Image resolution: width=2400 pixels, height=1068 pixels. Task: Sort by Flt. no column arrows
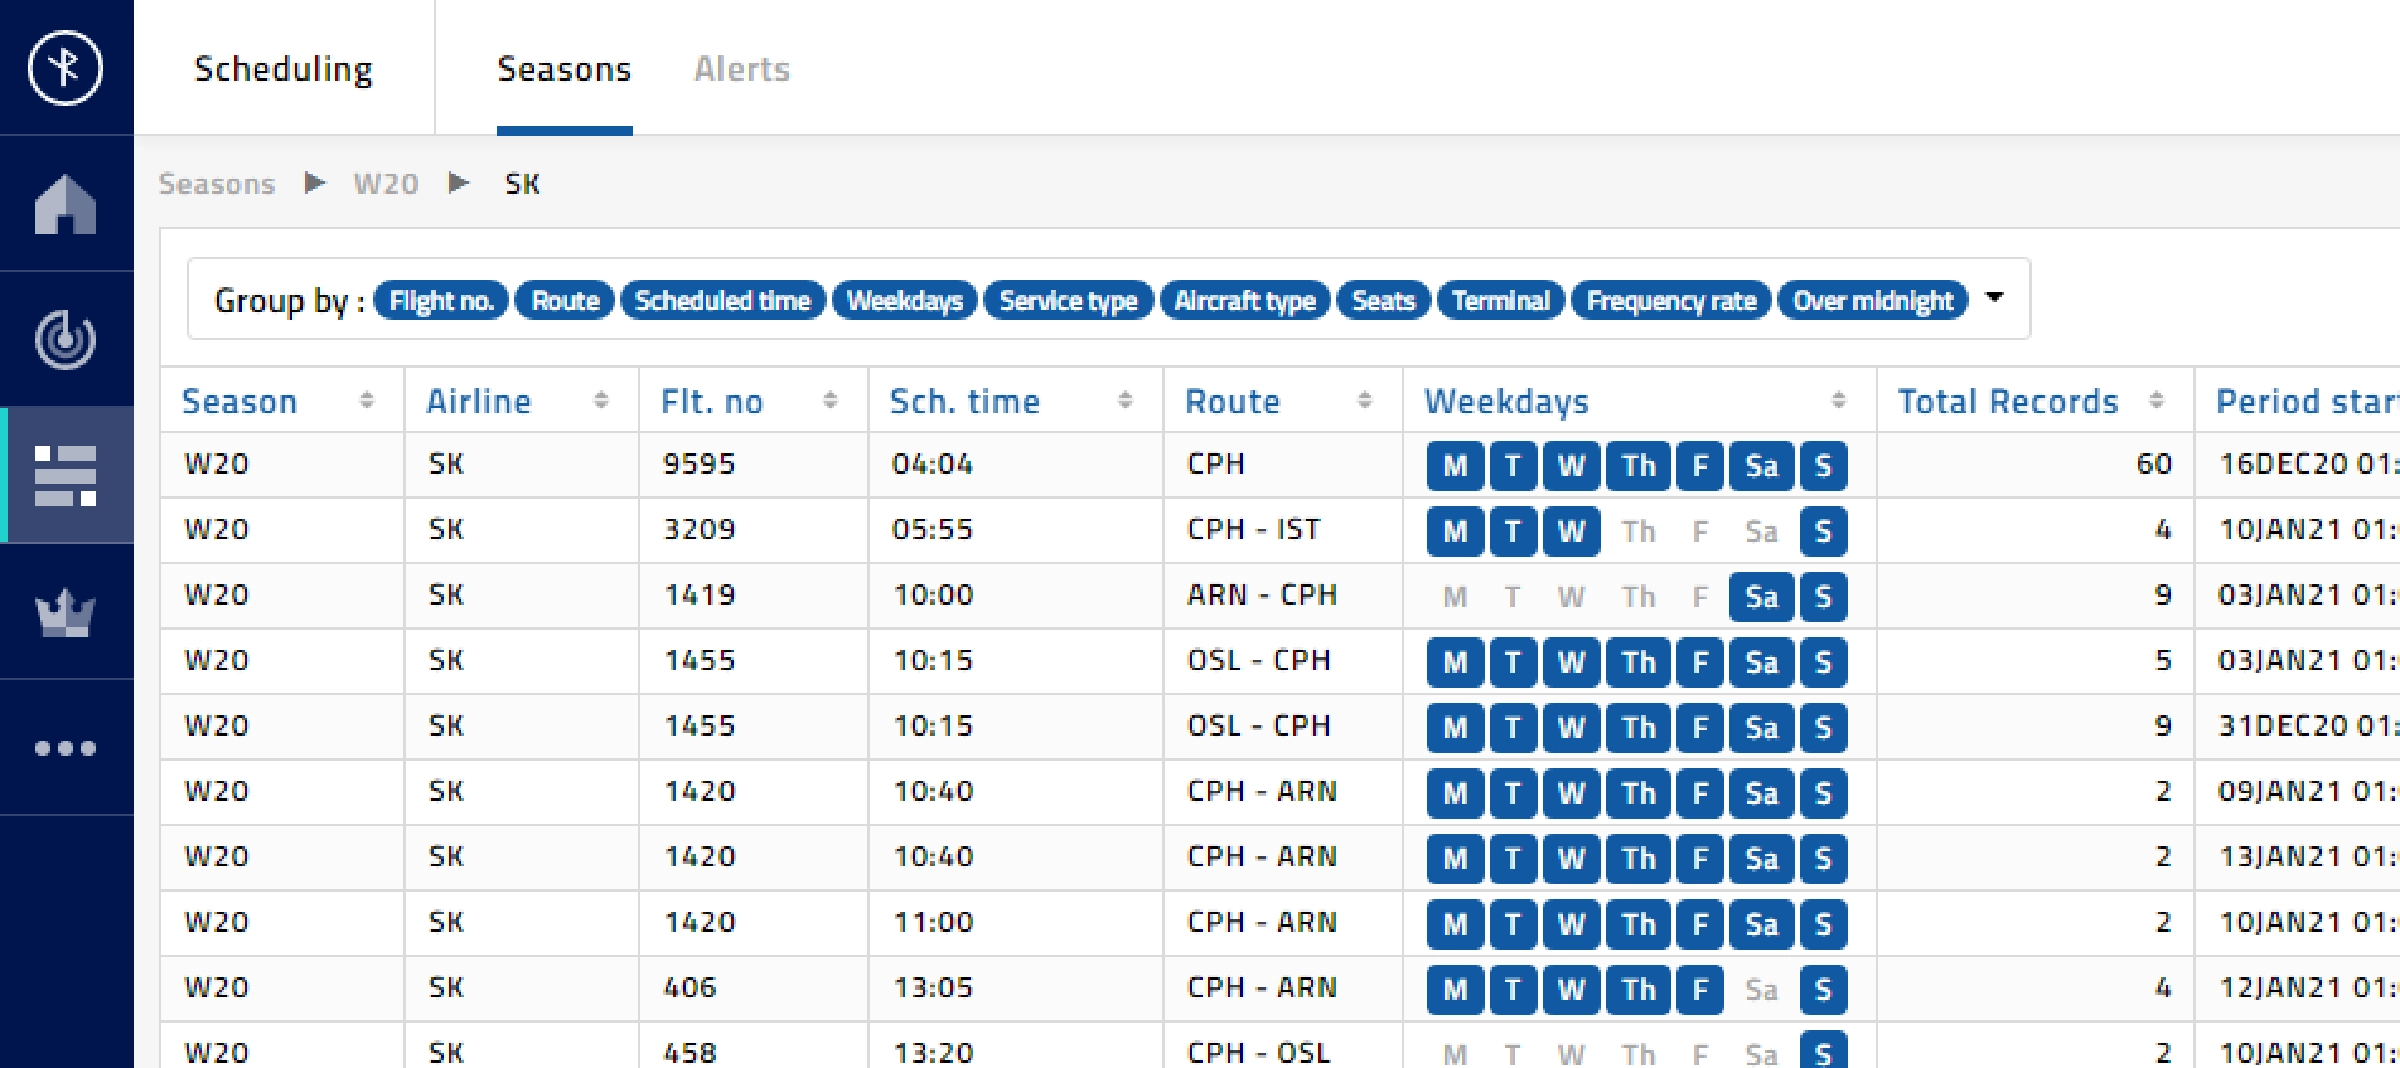[x=830, y=401]
